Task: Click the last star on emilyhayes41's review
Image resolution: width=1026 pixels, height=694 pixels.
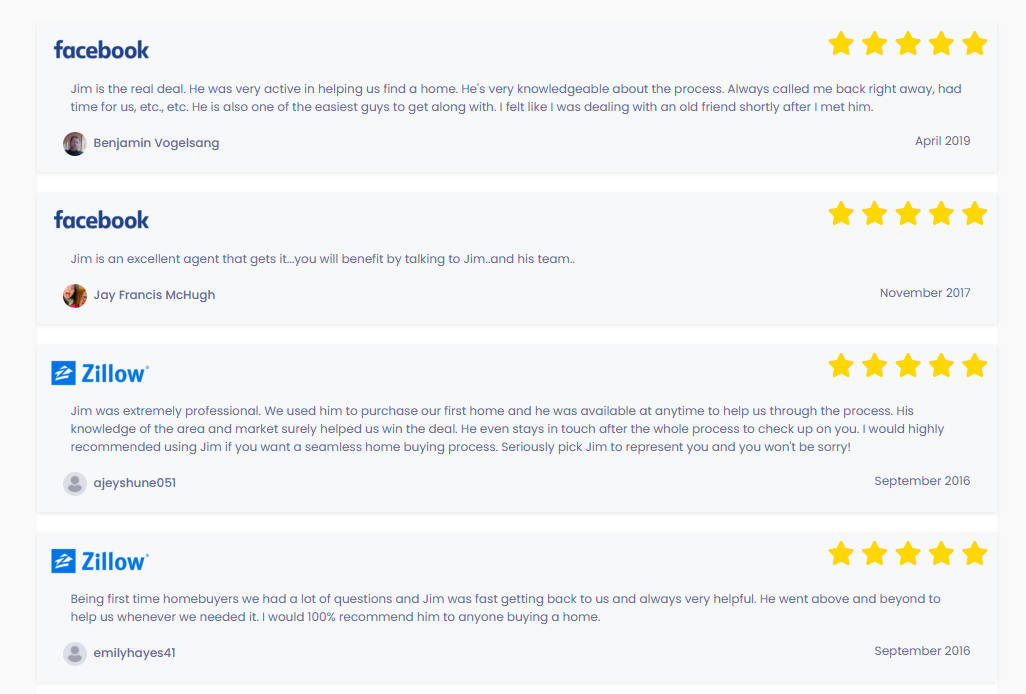Action: [x=974, y=554]
